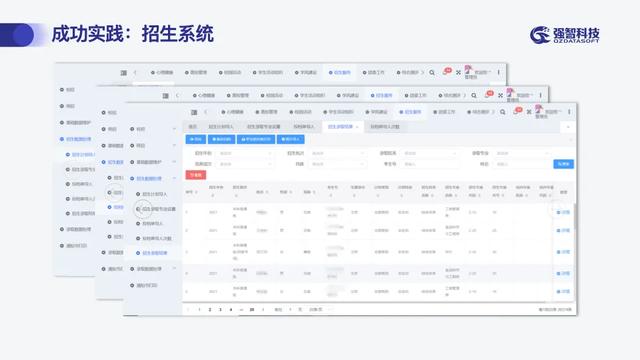Click the 考生号 input field
The height and width of the screenshot is (360, 640).
point(429,164)
